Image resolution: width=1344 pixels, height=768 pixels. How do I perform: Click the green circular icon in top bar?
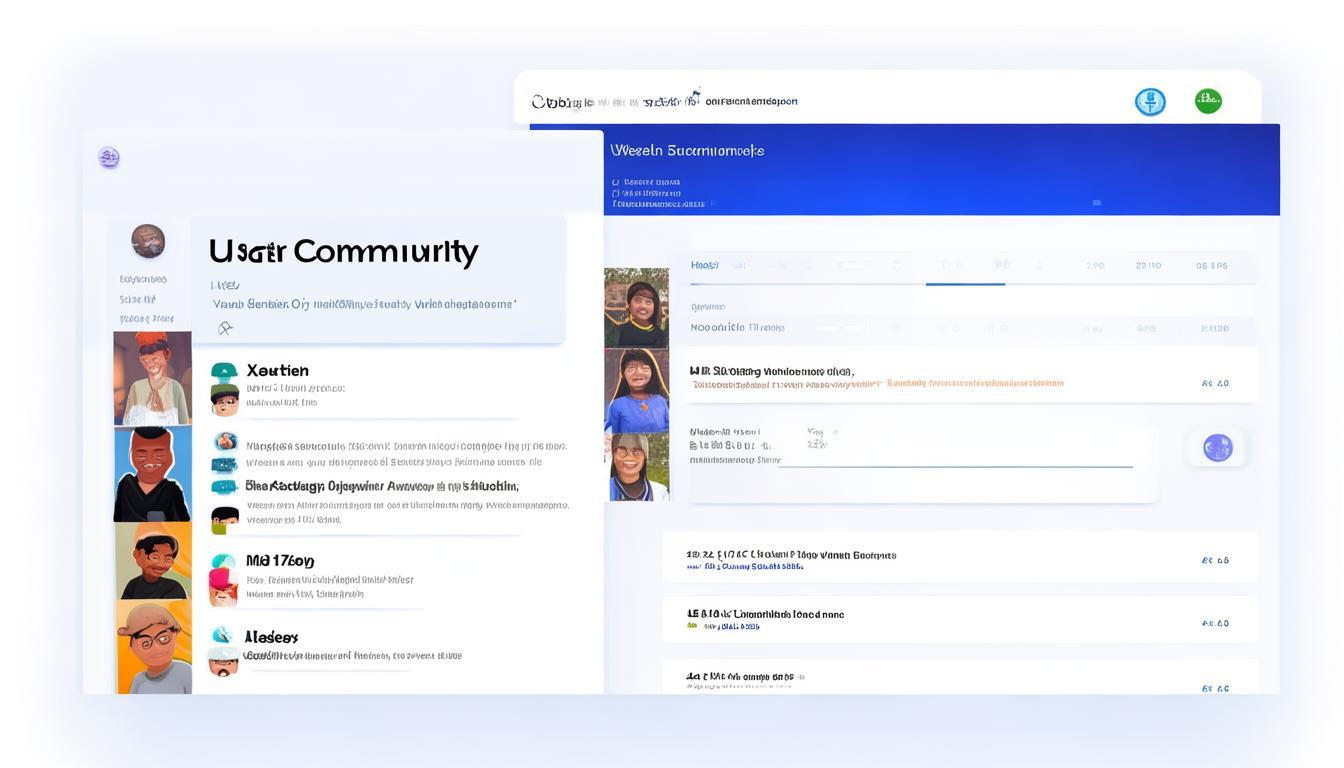click(1208, 100)
